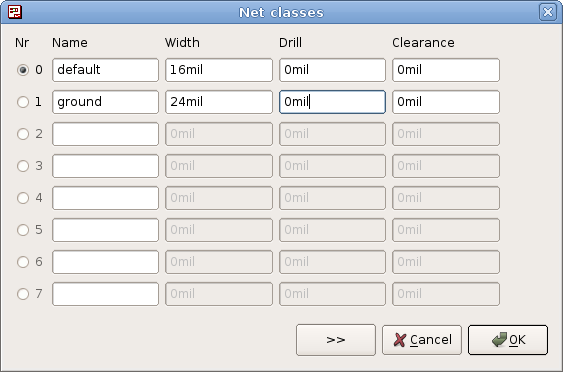Select net class 1 radio button
563x372 pixels.
23,102
